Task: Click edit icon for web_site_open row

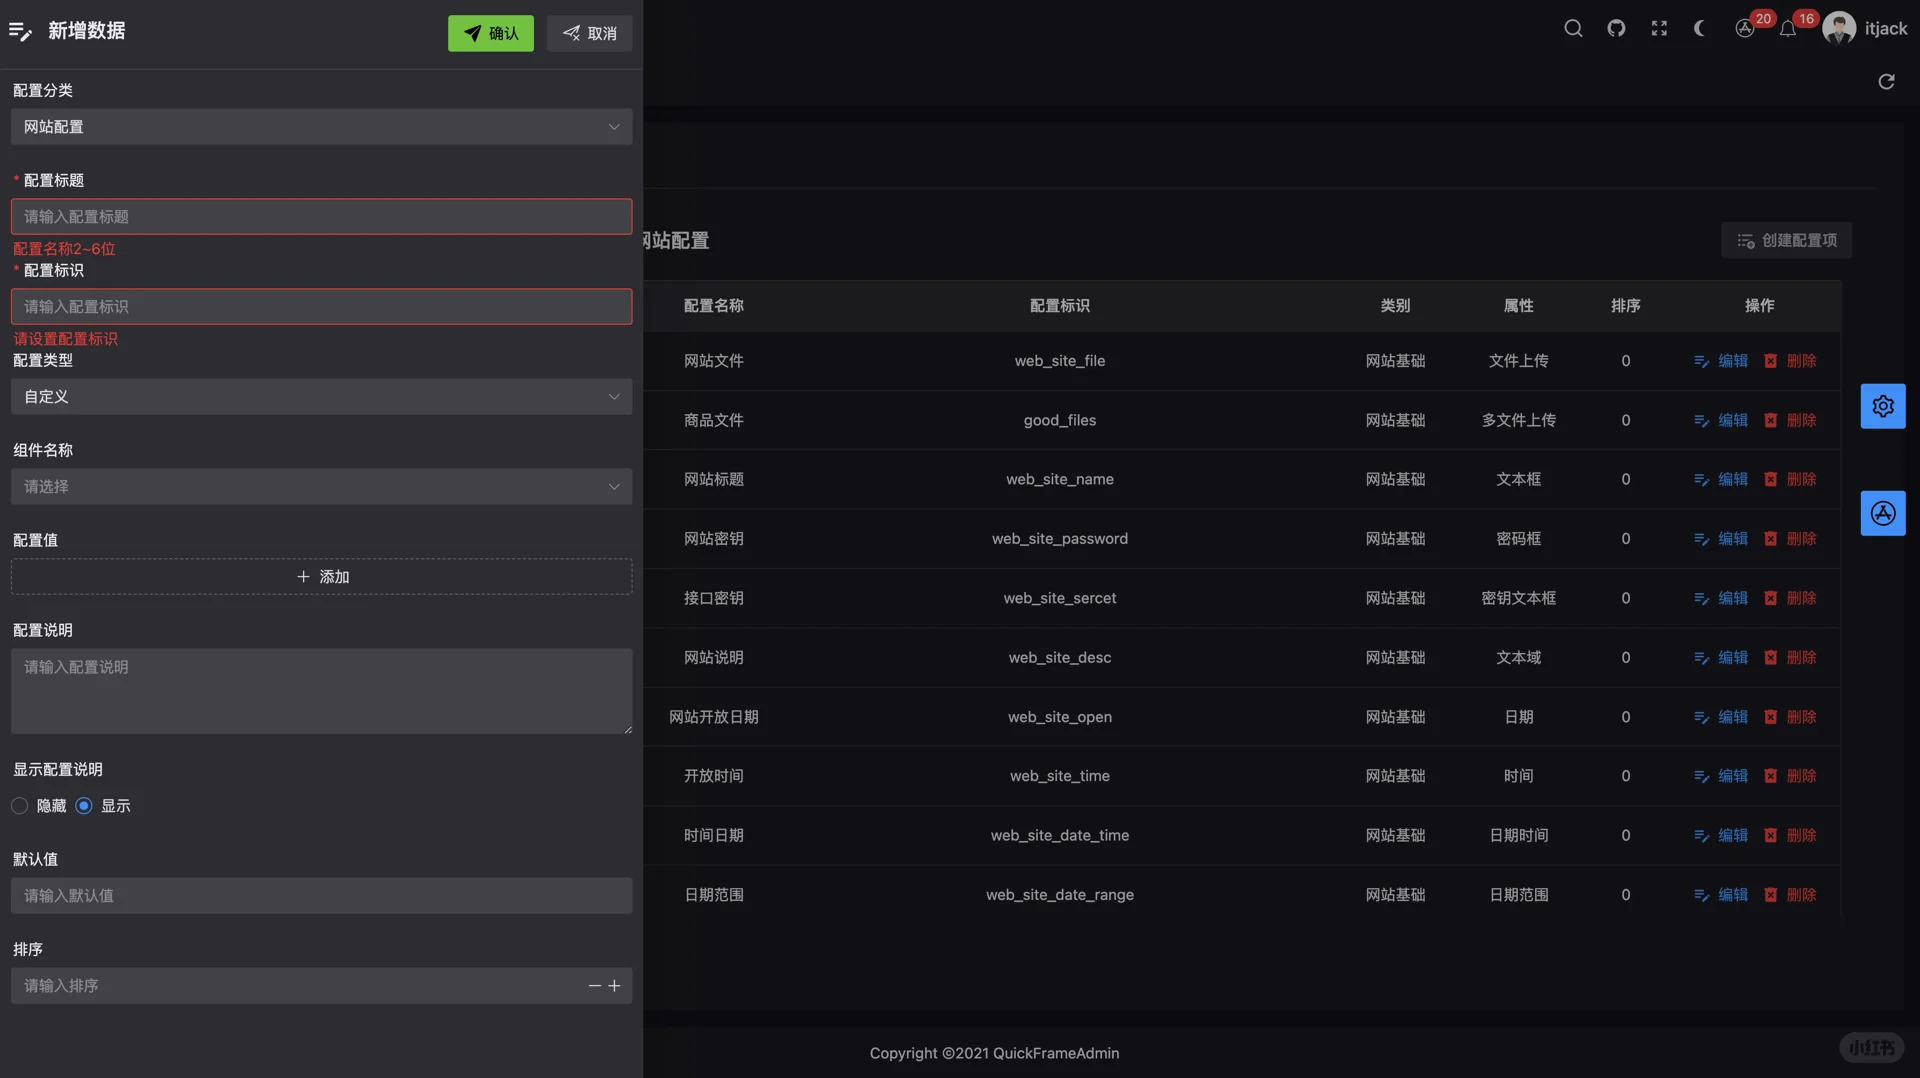Action: 1701,717
